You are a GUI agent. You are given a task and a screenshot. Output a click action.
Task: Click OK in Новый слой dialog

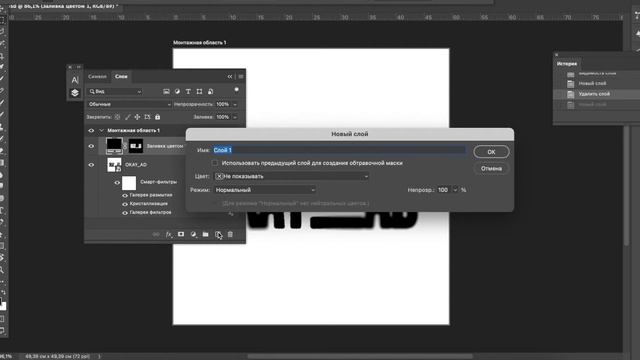[x=491, y=152]
